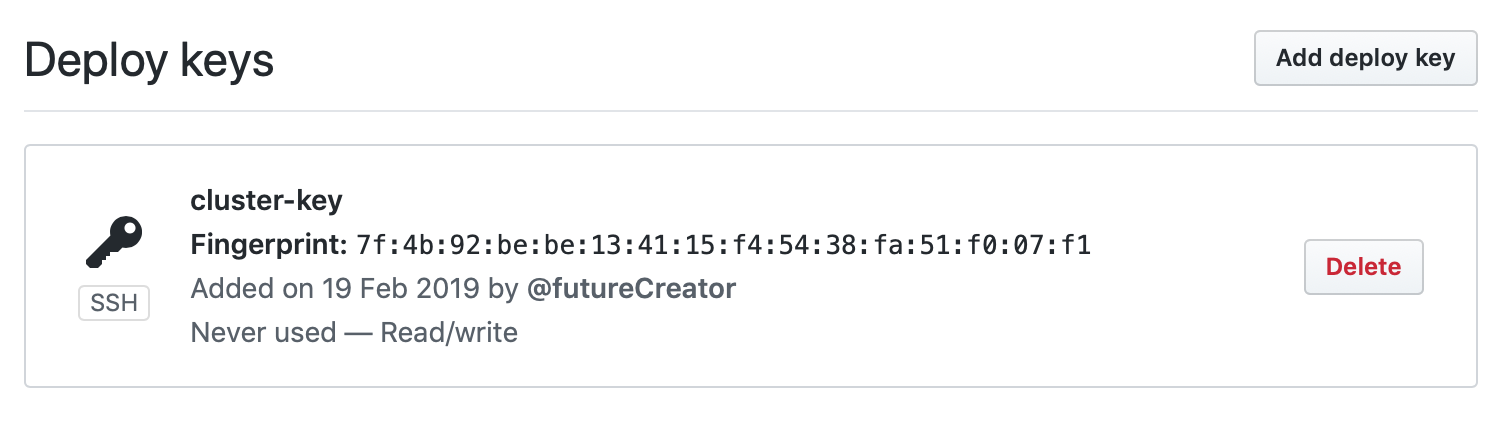Image resolution: width=1504 pixels, height=428 pixels.
Task: Click the "7f" start of the fingerprint
Action: (x=370, y=245)
